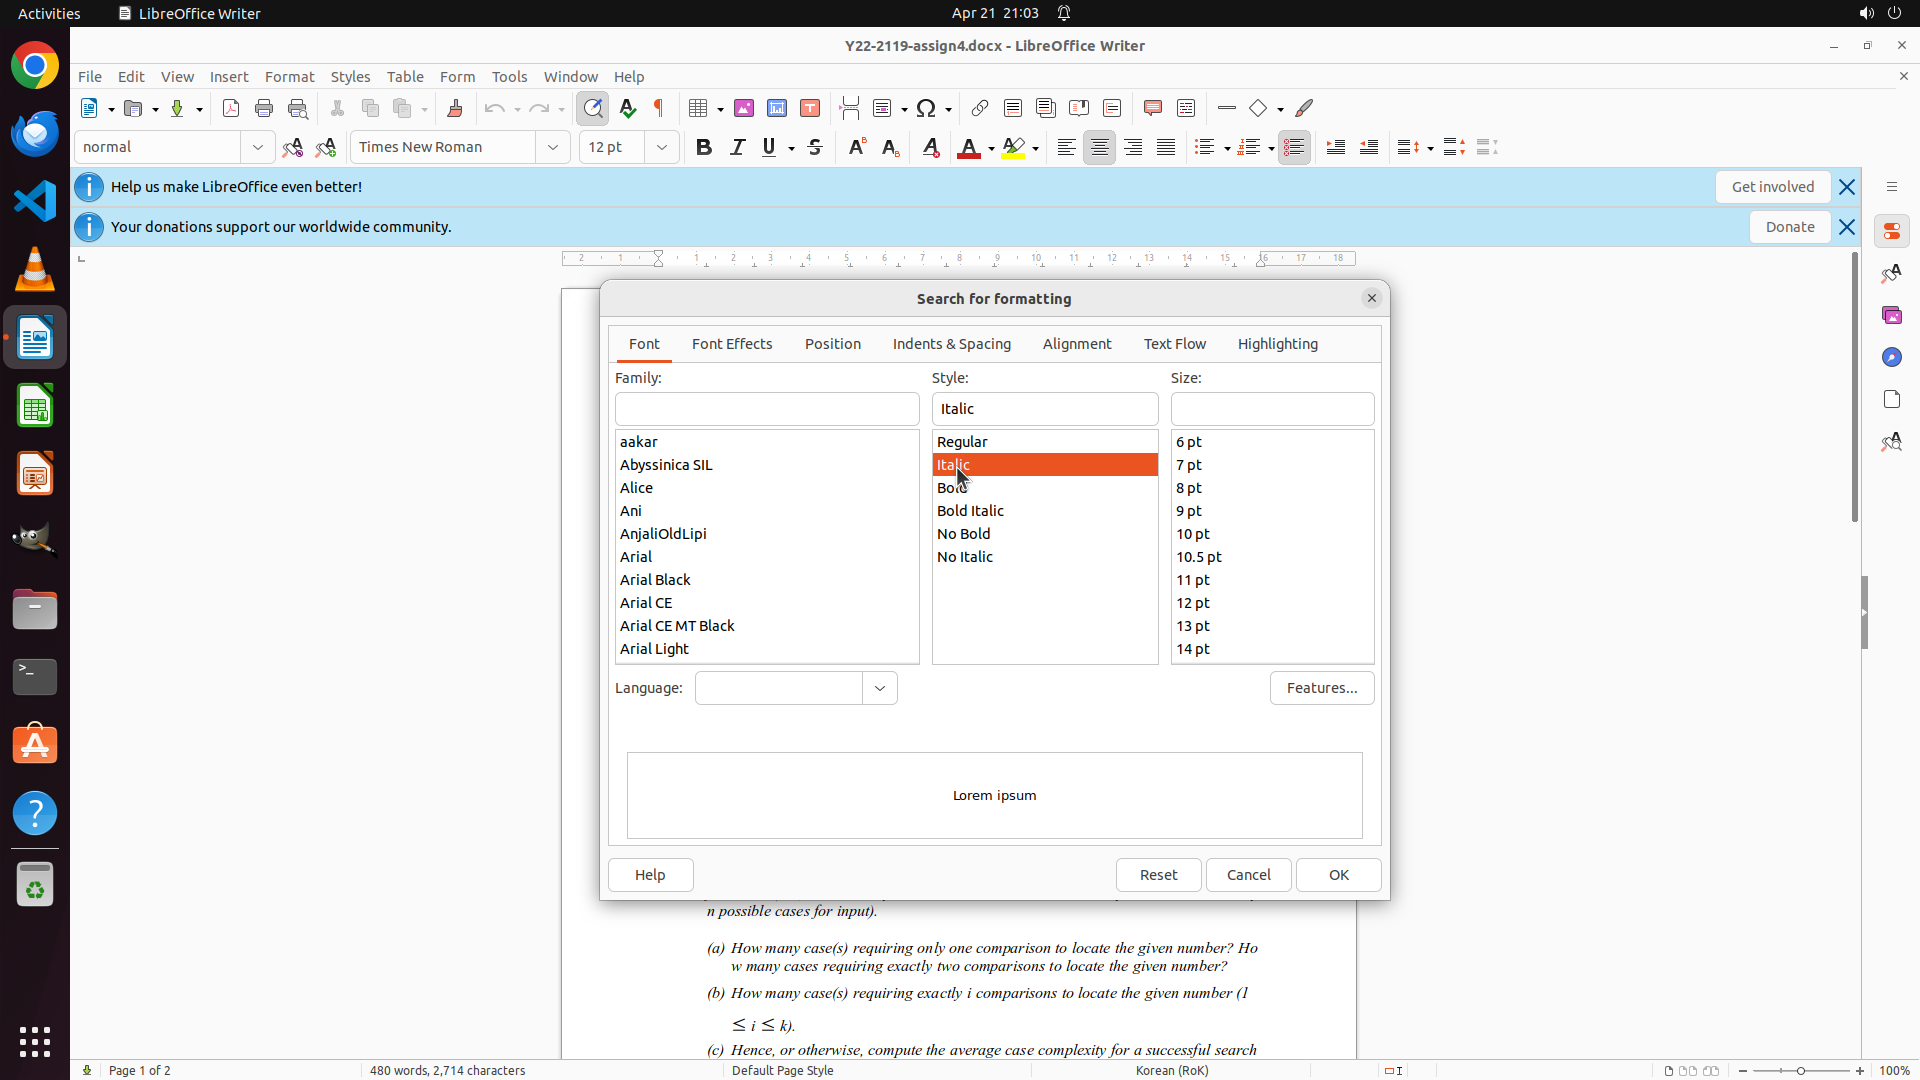Click the Clone Formatting paintbrush icon
Viewport: 1920px width, 1080px height.
click(x=455, y=108)
